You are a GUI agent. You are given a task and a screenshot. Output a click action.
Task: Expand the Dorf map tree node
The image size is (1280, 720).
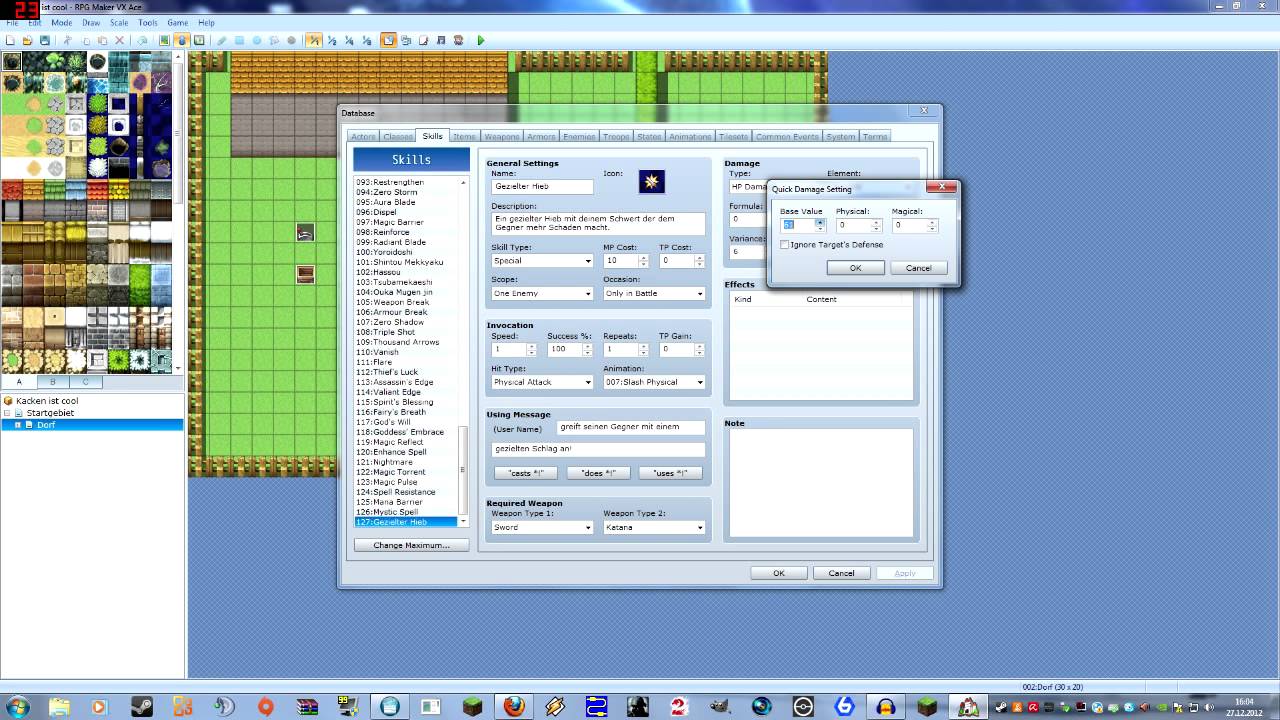tap(18, 425)
